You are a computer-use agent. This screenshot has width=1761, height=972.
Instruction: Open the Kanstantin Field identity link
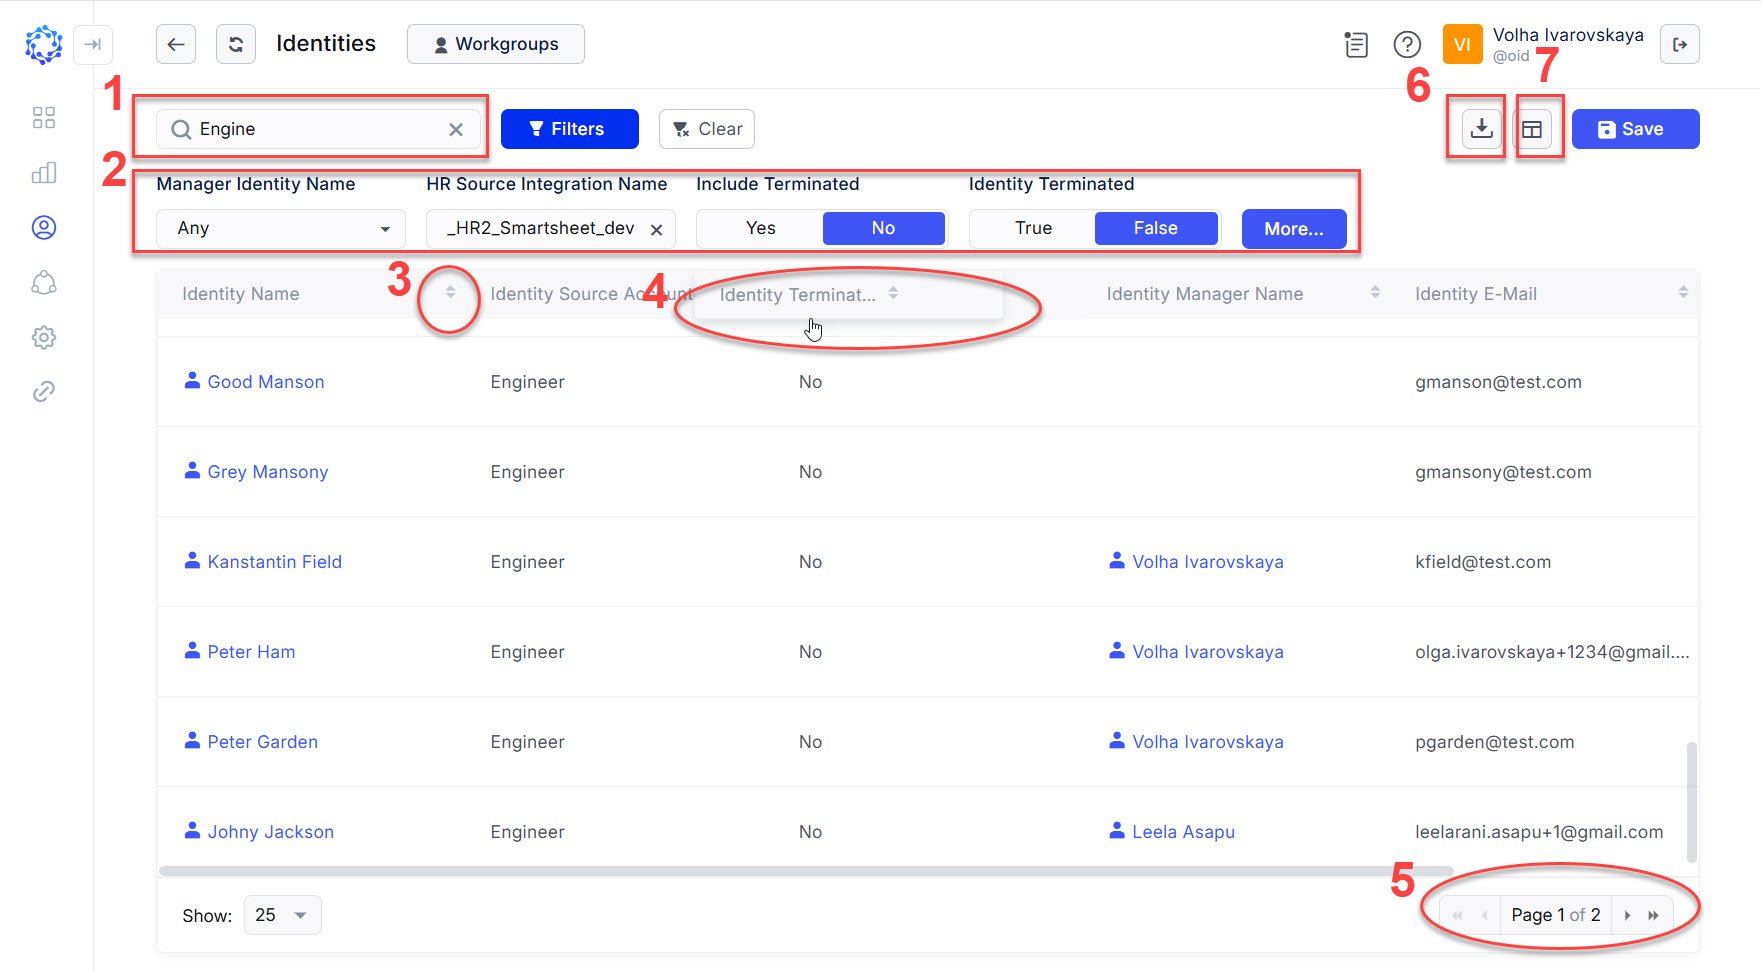coord(274,562)
